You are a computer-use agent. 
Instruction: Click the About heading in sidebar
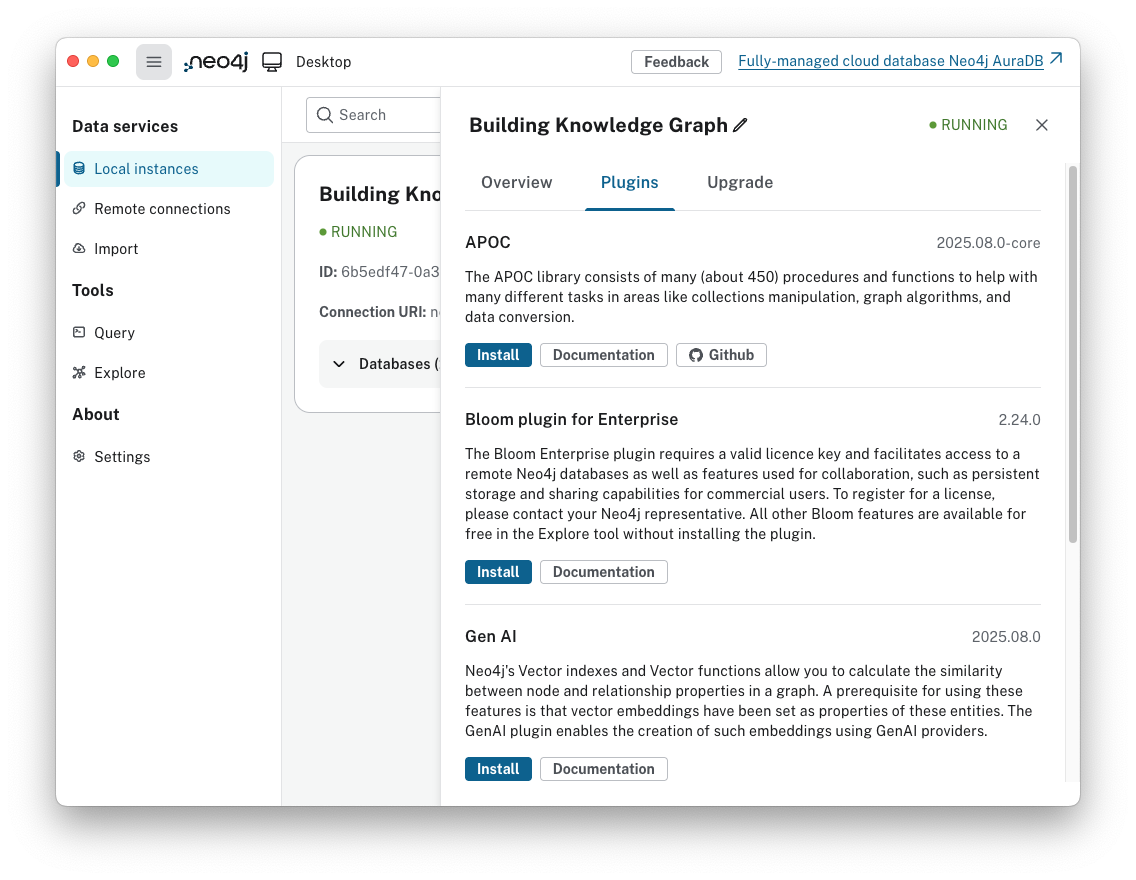click(96, 414)
